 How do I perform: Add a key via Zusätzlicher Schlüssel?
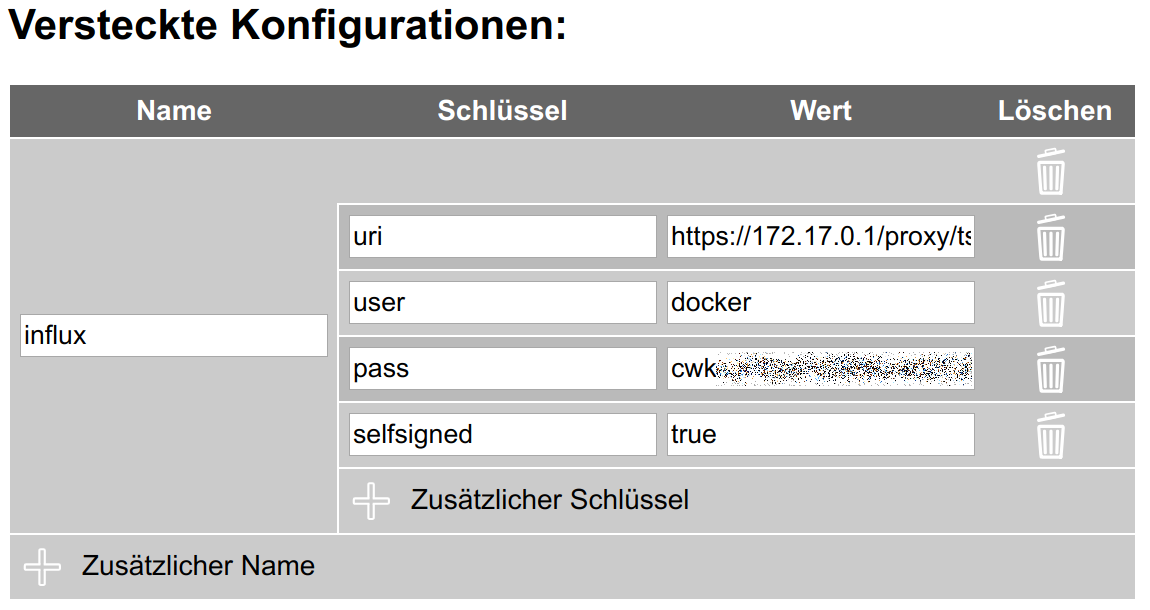(x=549, y=500)
